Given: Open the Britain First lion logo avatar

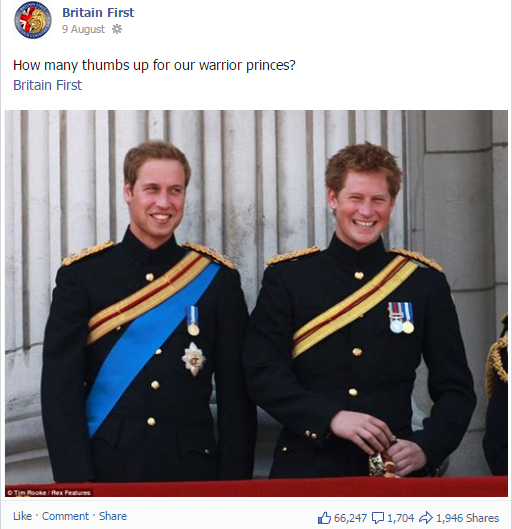Looking at the screenshot, I should click(x=33, y=20).
